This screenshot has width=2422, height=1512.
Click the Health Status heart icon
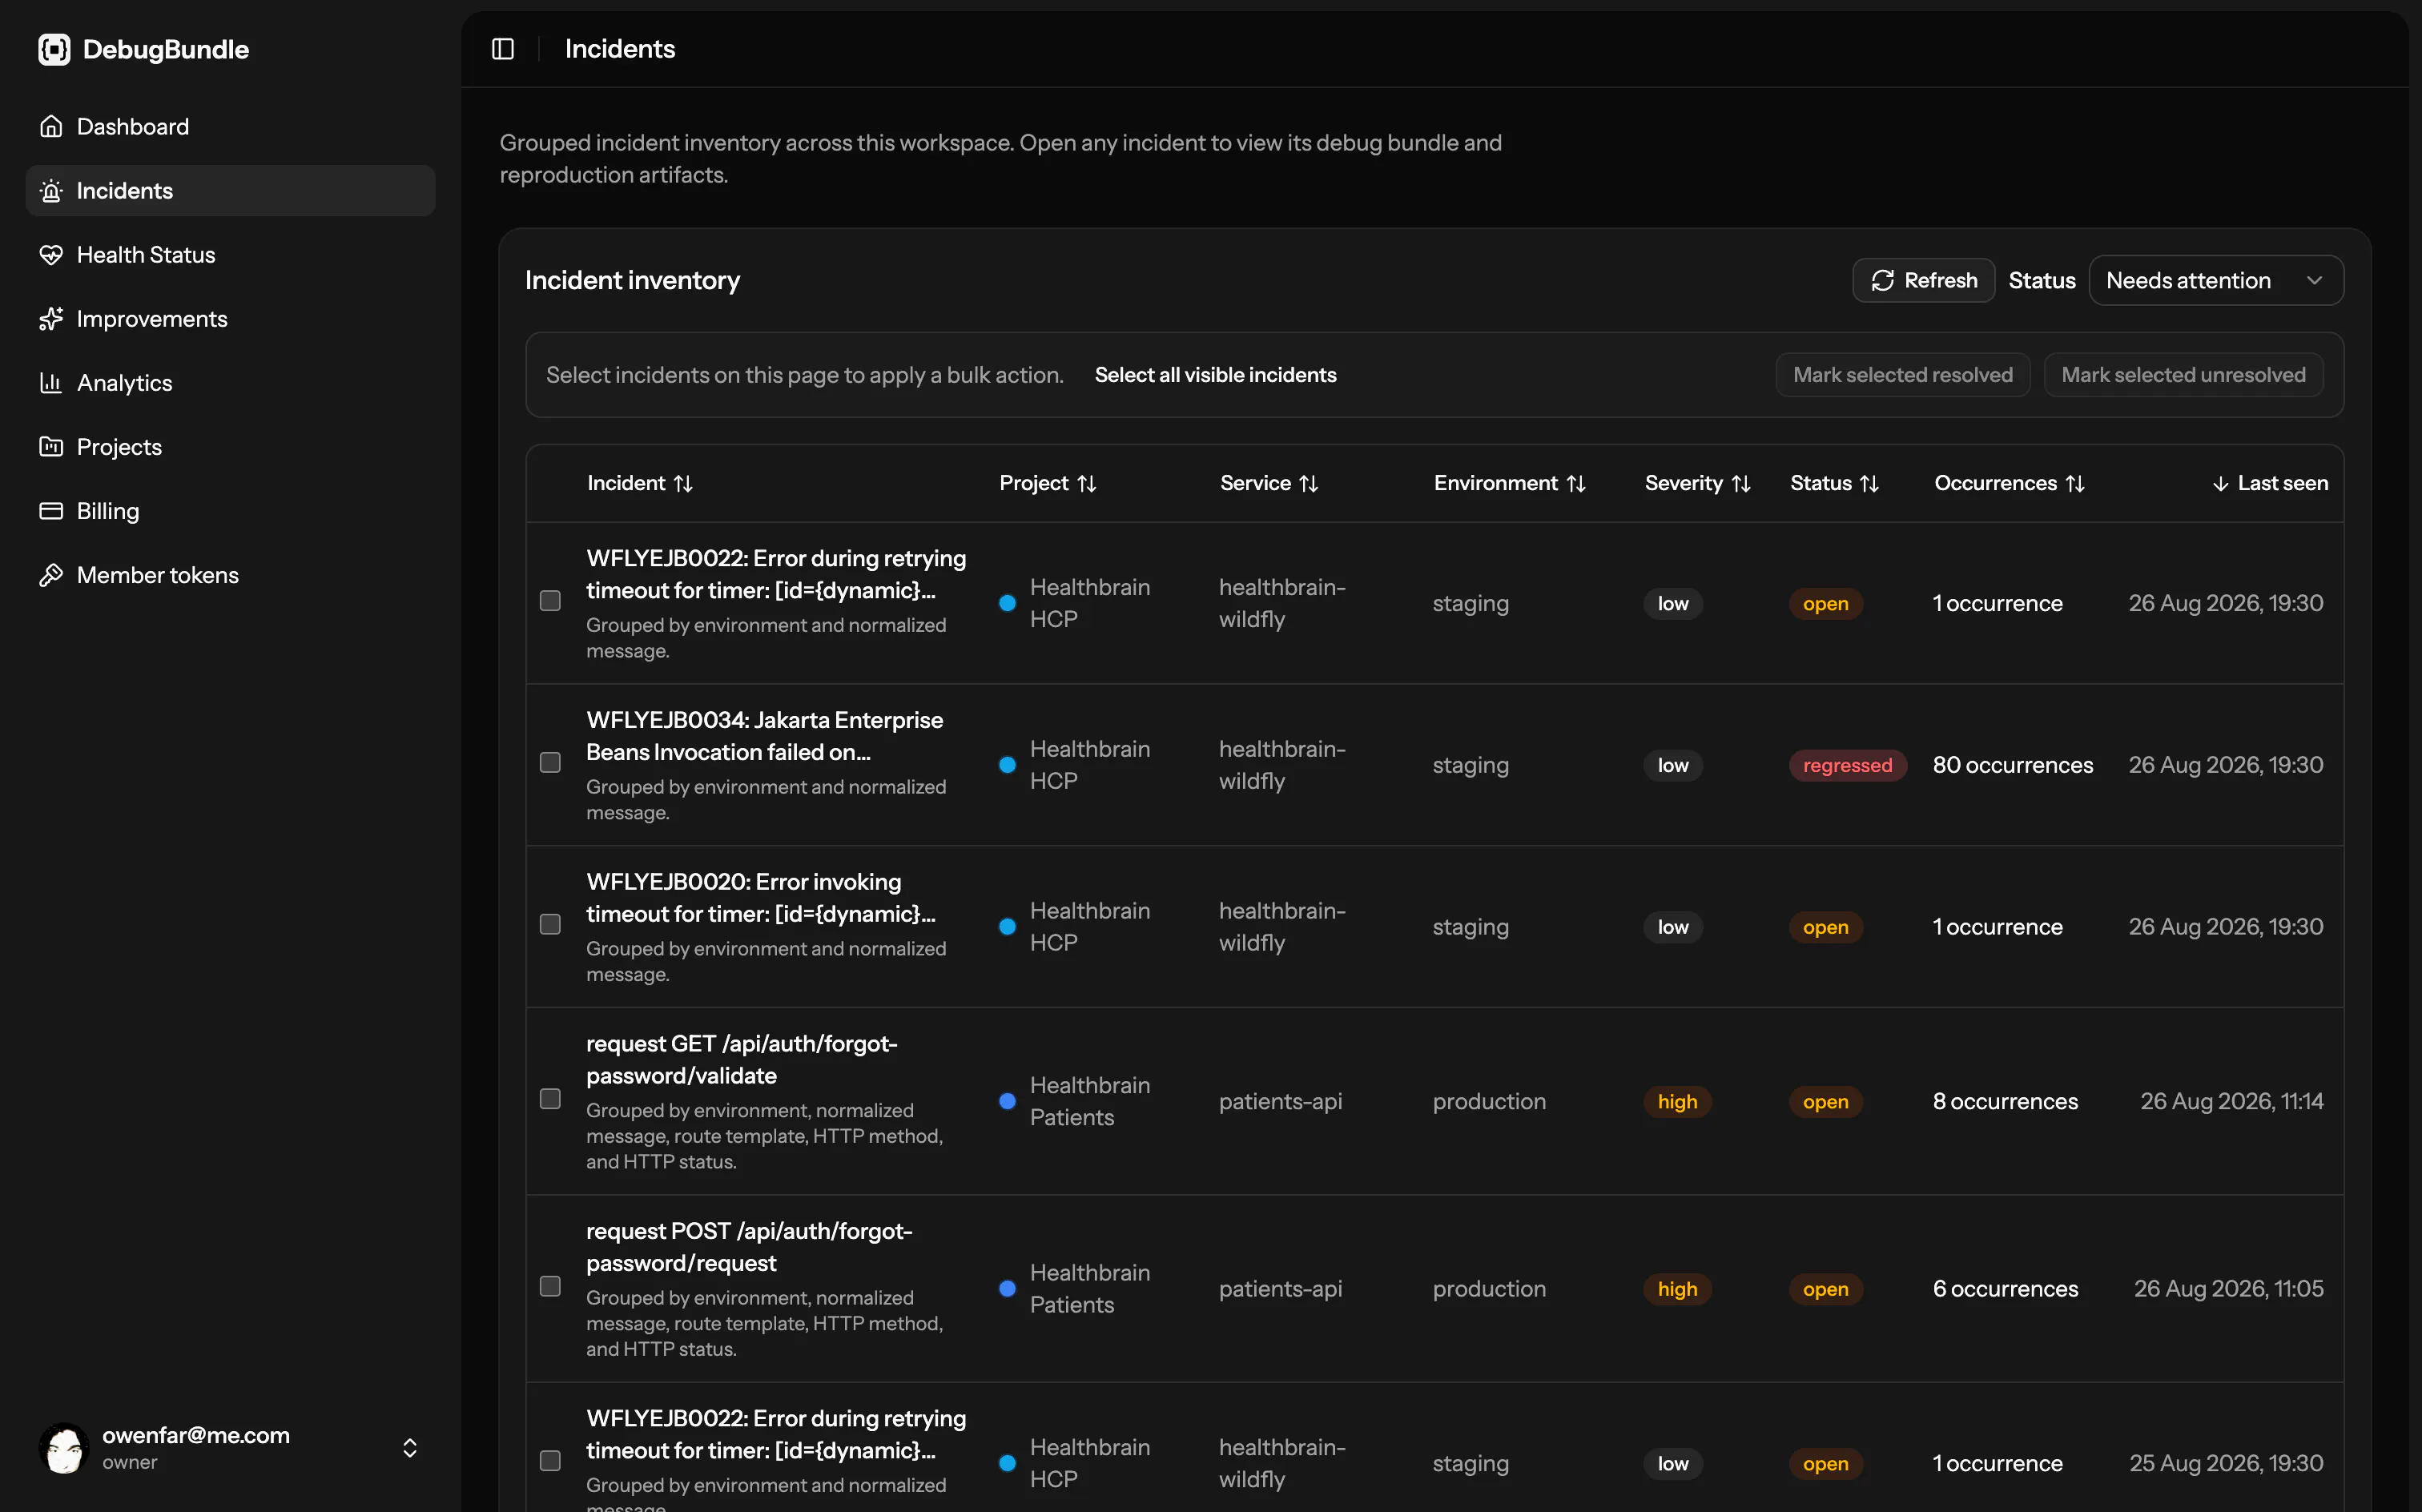[x=51, y=255]
